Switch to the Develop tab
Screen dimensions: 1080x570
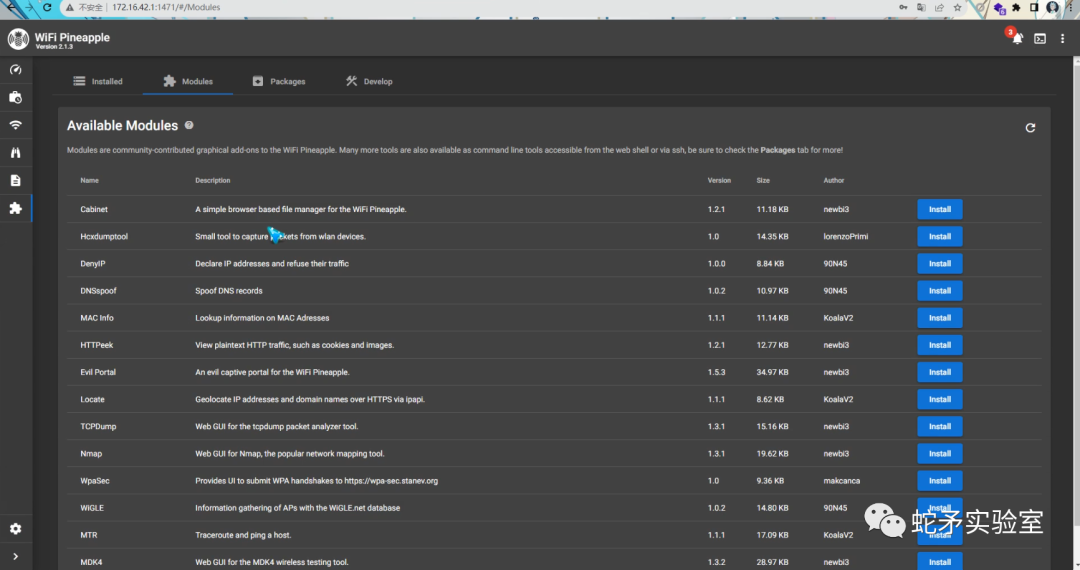tap(369, 81)
